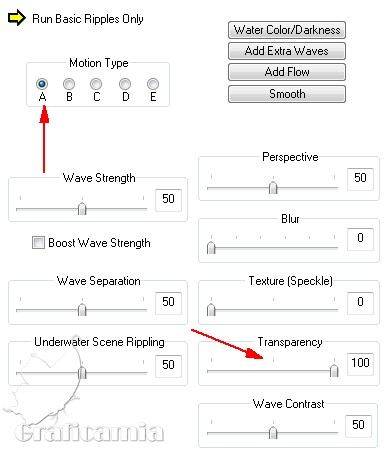
Task: Click the Transparency value field showing 100
Action: [x=360, y=363]
